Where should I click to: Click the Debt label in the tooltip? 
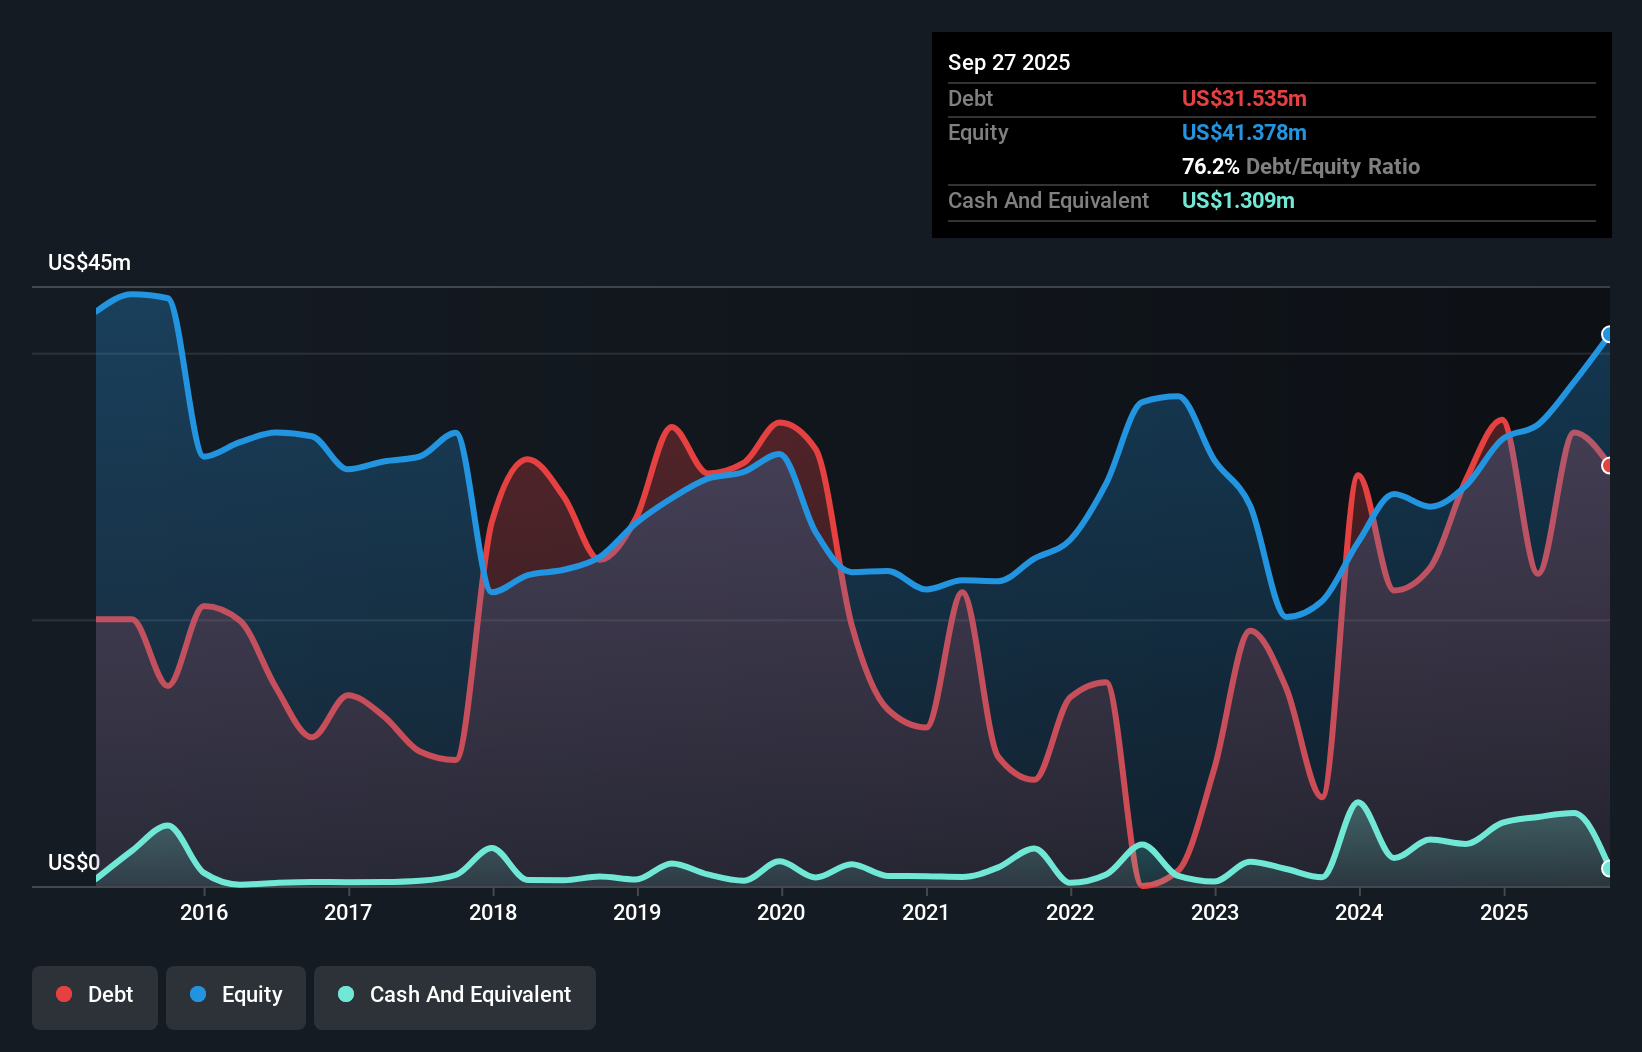point(970,98)
